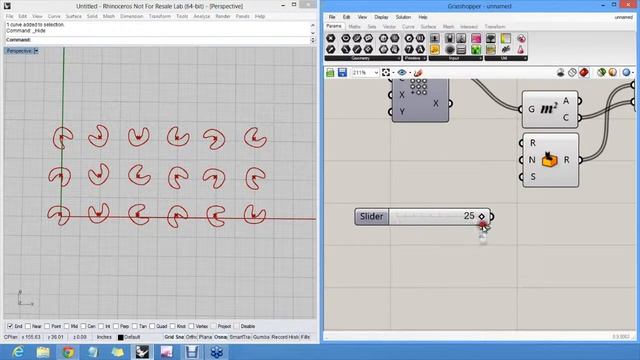Open the zoom percentage dropdown showing 211%
The width and height of the screenshot is (640, 360).
(376, 73)
